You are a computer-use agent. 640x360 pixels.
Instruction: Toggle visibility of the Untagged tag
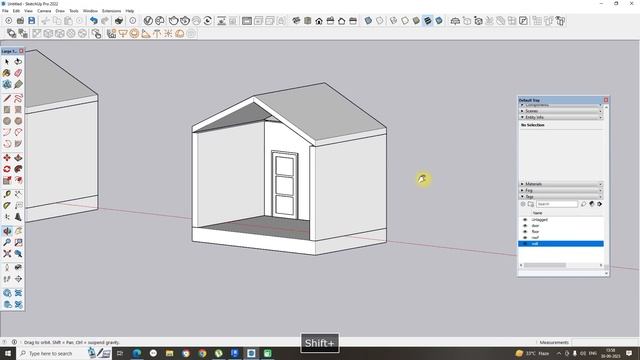coord(525,220)
